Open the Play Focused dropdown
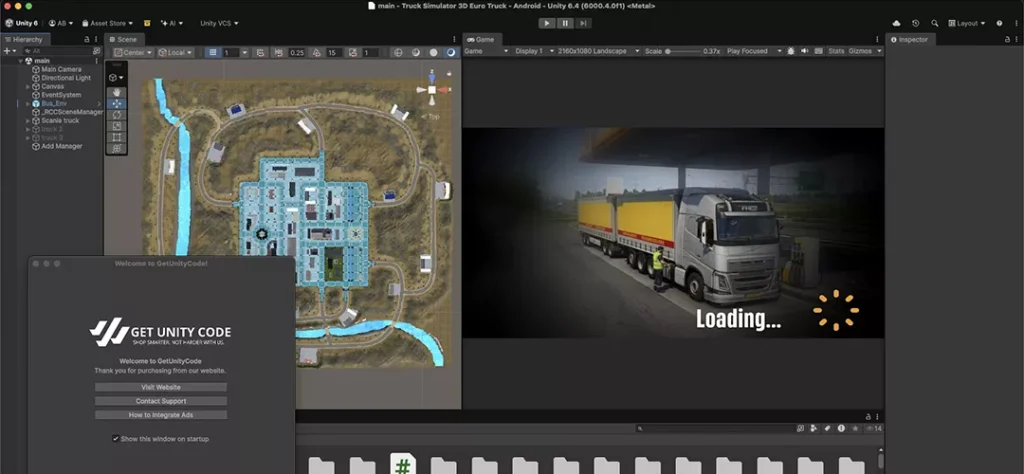The width and height of the screenshot is (1024, 474). 753,51
